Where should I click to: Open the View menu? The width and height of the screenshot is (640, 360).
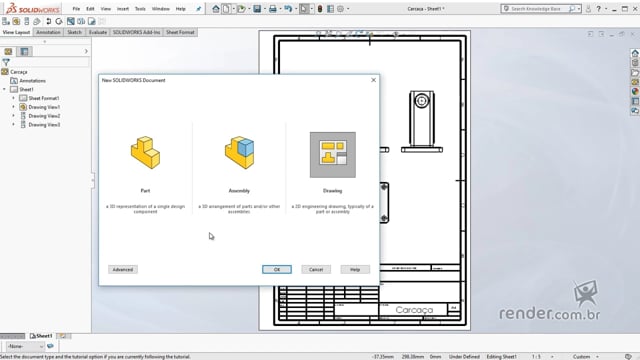click(106, 9)
